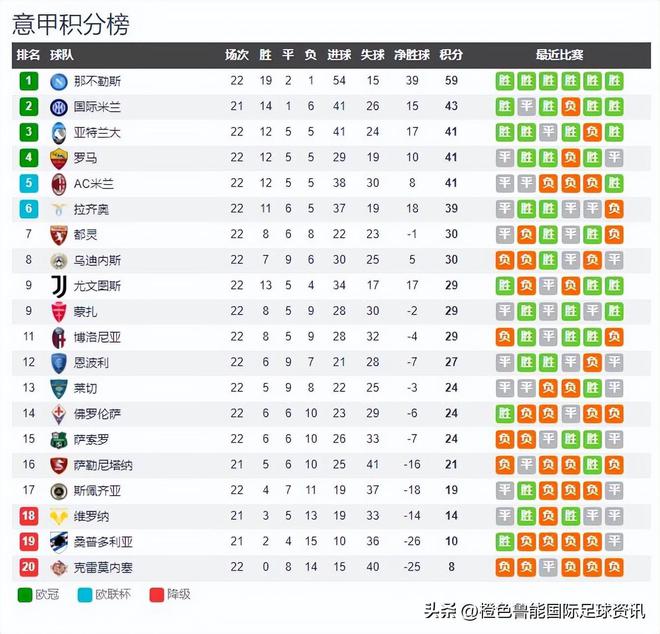The image size is (660, 634).
Task: Click the Lazio club crest icon
Action: (x=58, y=209)
